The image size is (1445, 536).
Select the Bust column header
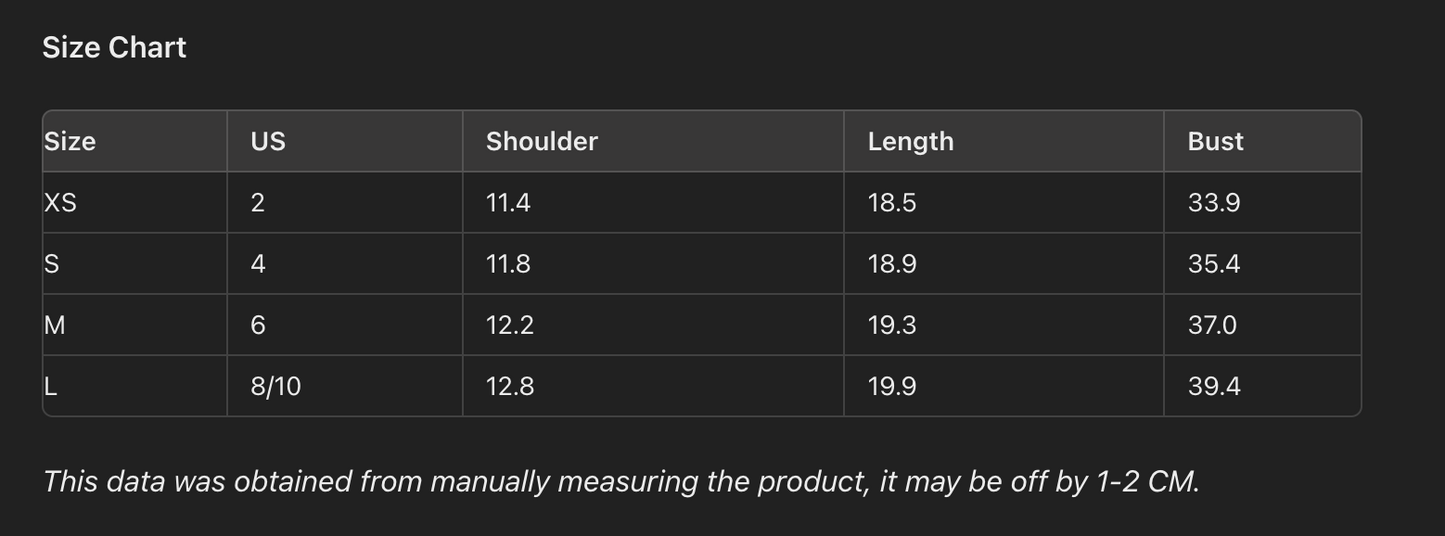1215,142
